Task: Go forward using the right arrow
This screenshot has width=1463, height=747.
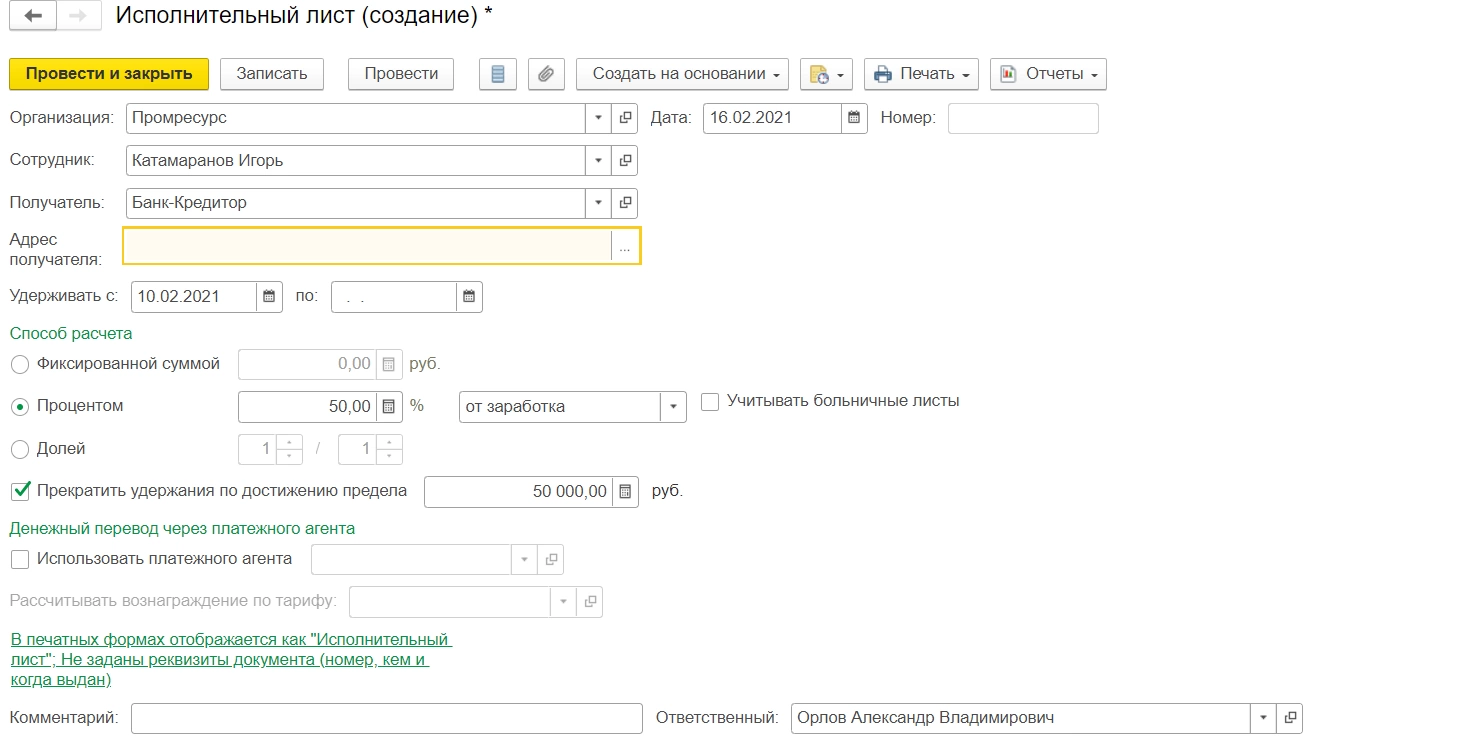Action: tap(79, 17)
